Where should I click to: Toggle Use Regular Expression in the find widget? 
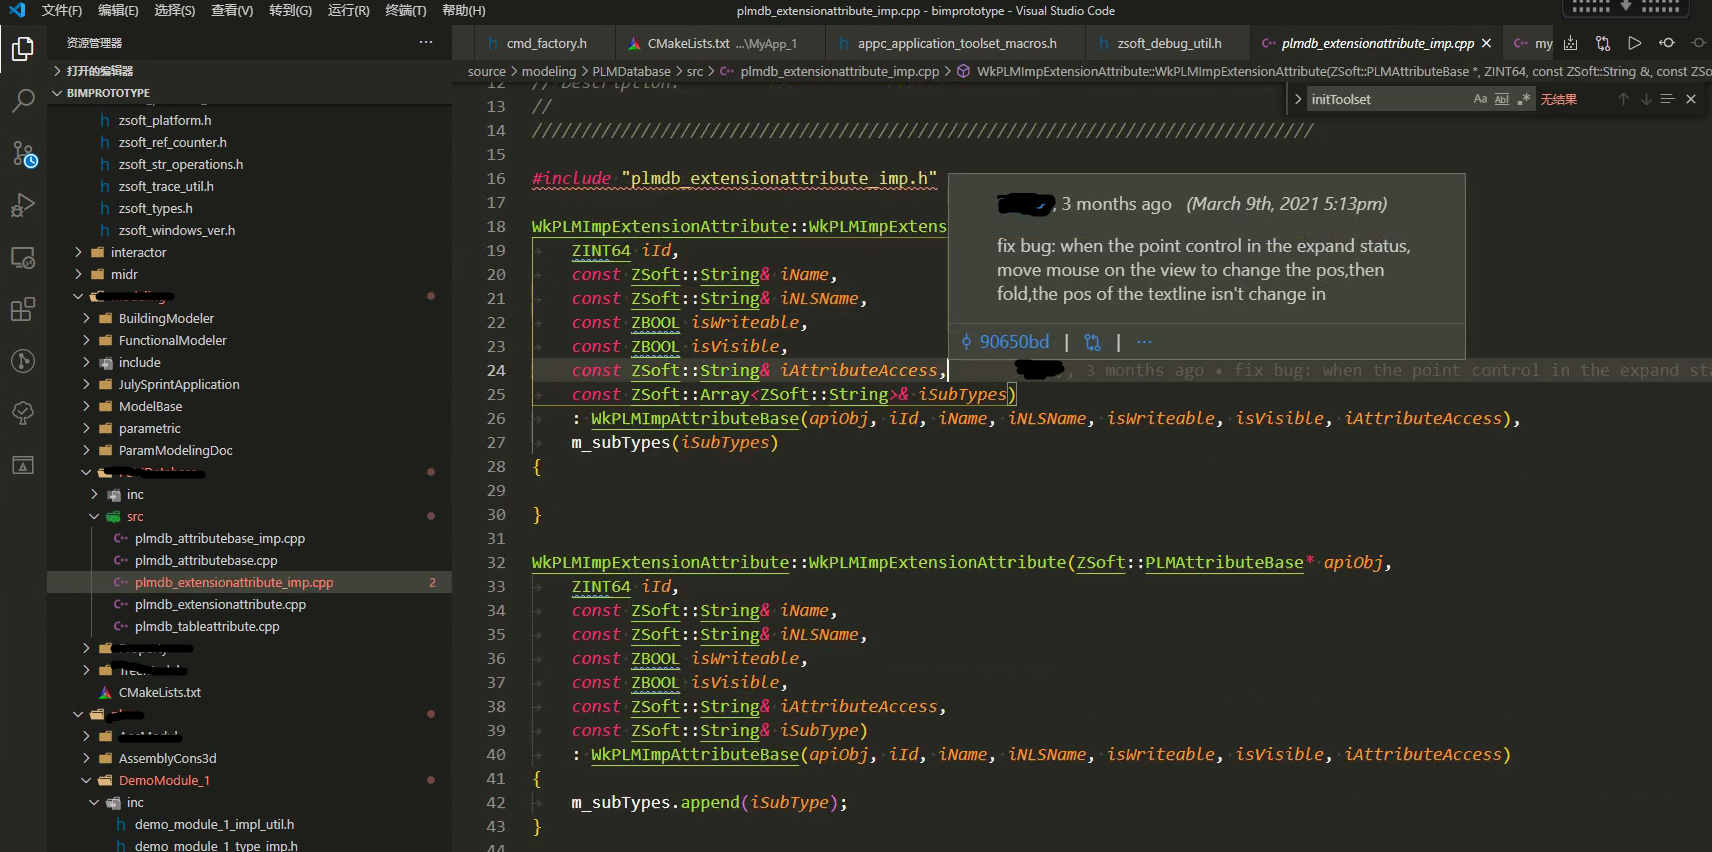click(1523, 99)
